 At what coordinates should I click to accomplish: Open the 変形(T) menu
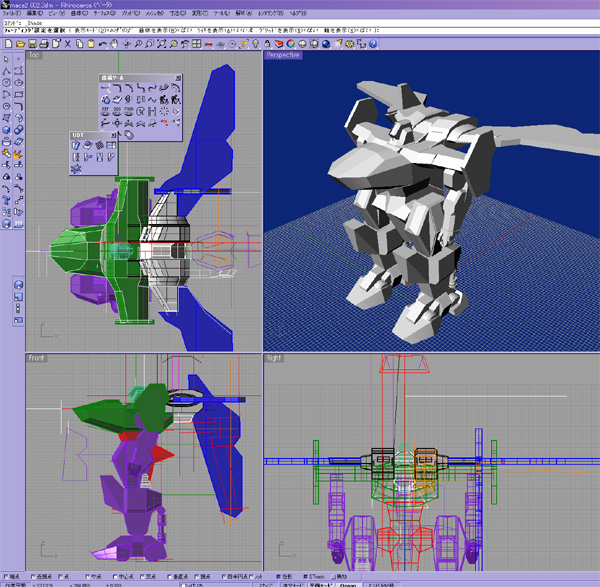coord(199,13)
